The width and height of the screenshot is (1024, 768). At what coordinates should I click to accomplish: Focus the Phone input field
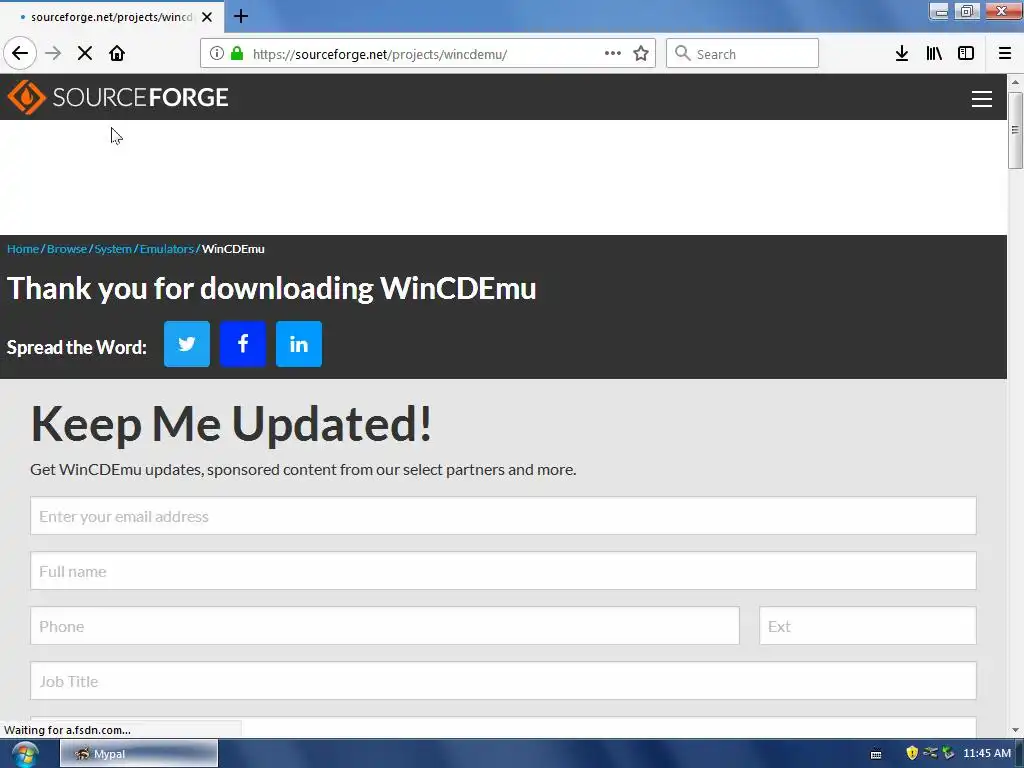point(385,626)
